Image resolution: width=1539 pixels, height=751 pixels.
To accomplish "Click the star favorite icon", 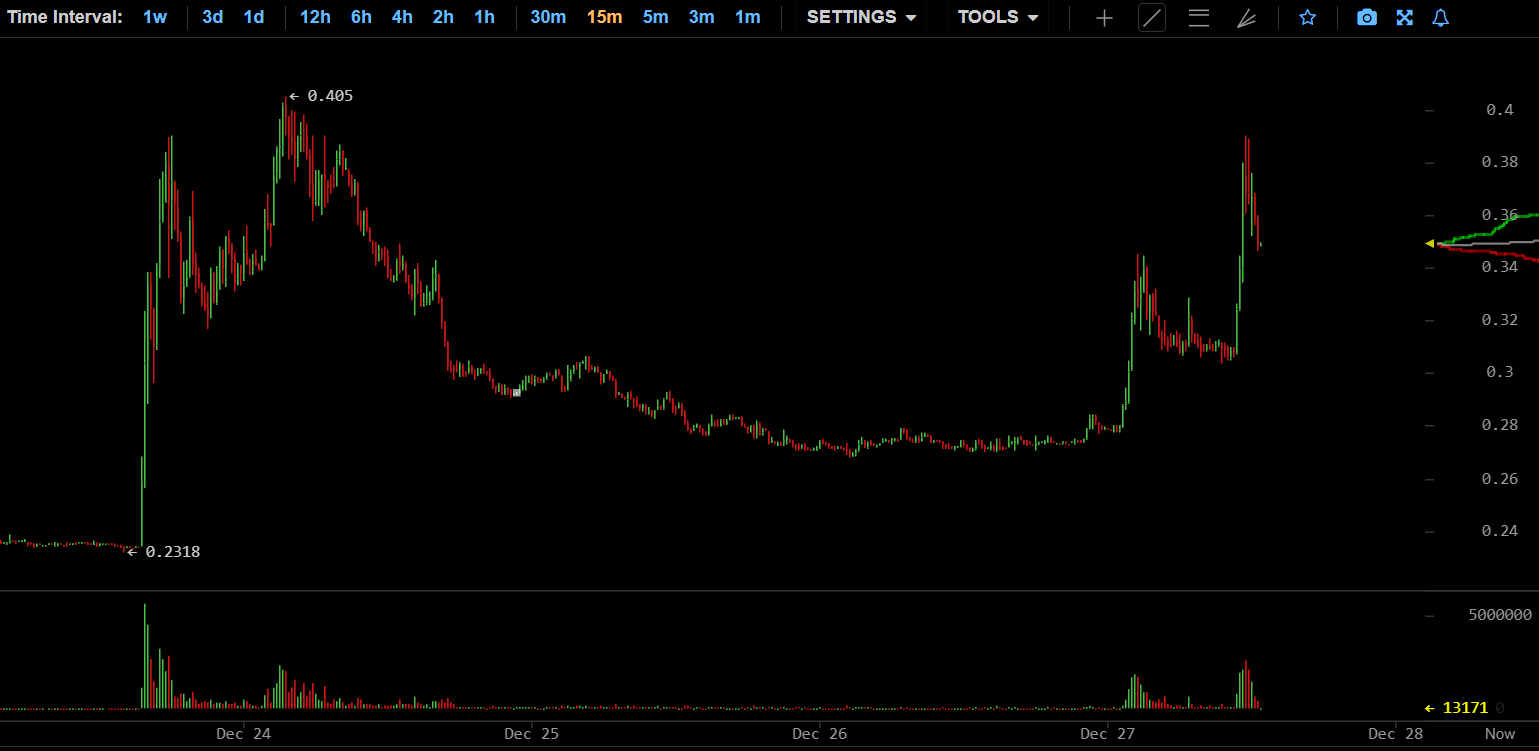I will click(x=1307, y=18).
